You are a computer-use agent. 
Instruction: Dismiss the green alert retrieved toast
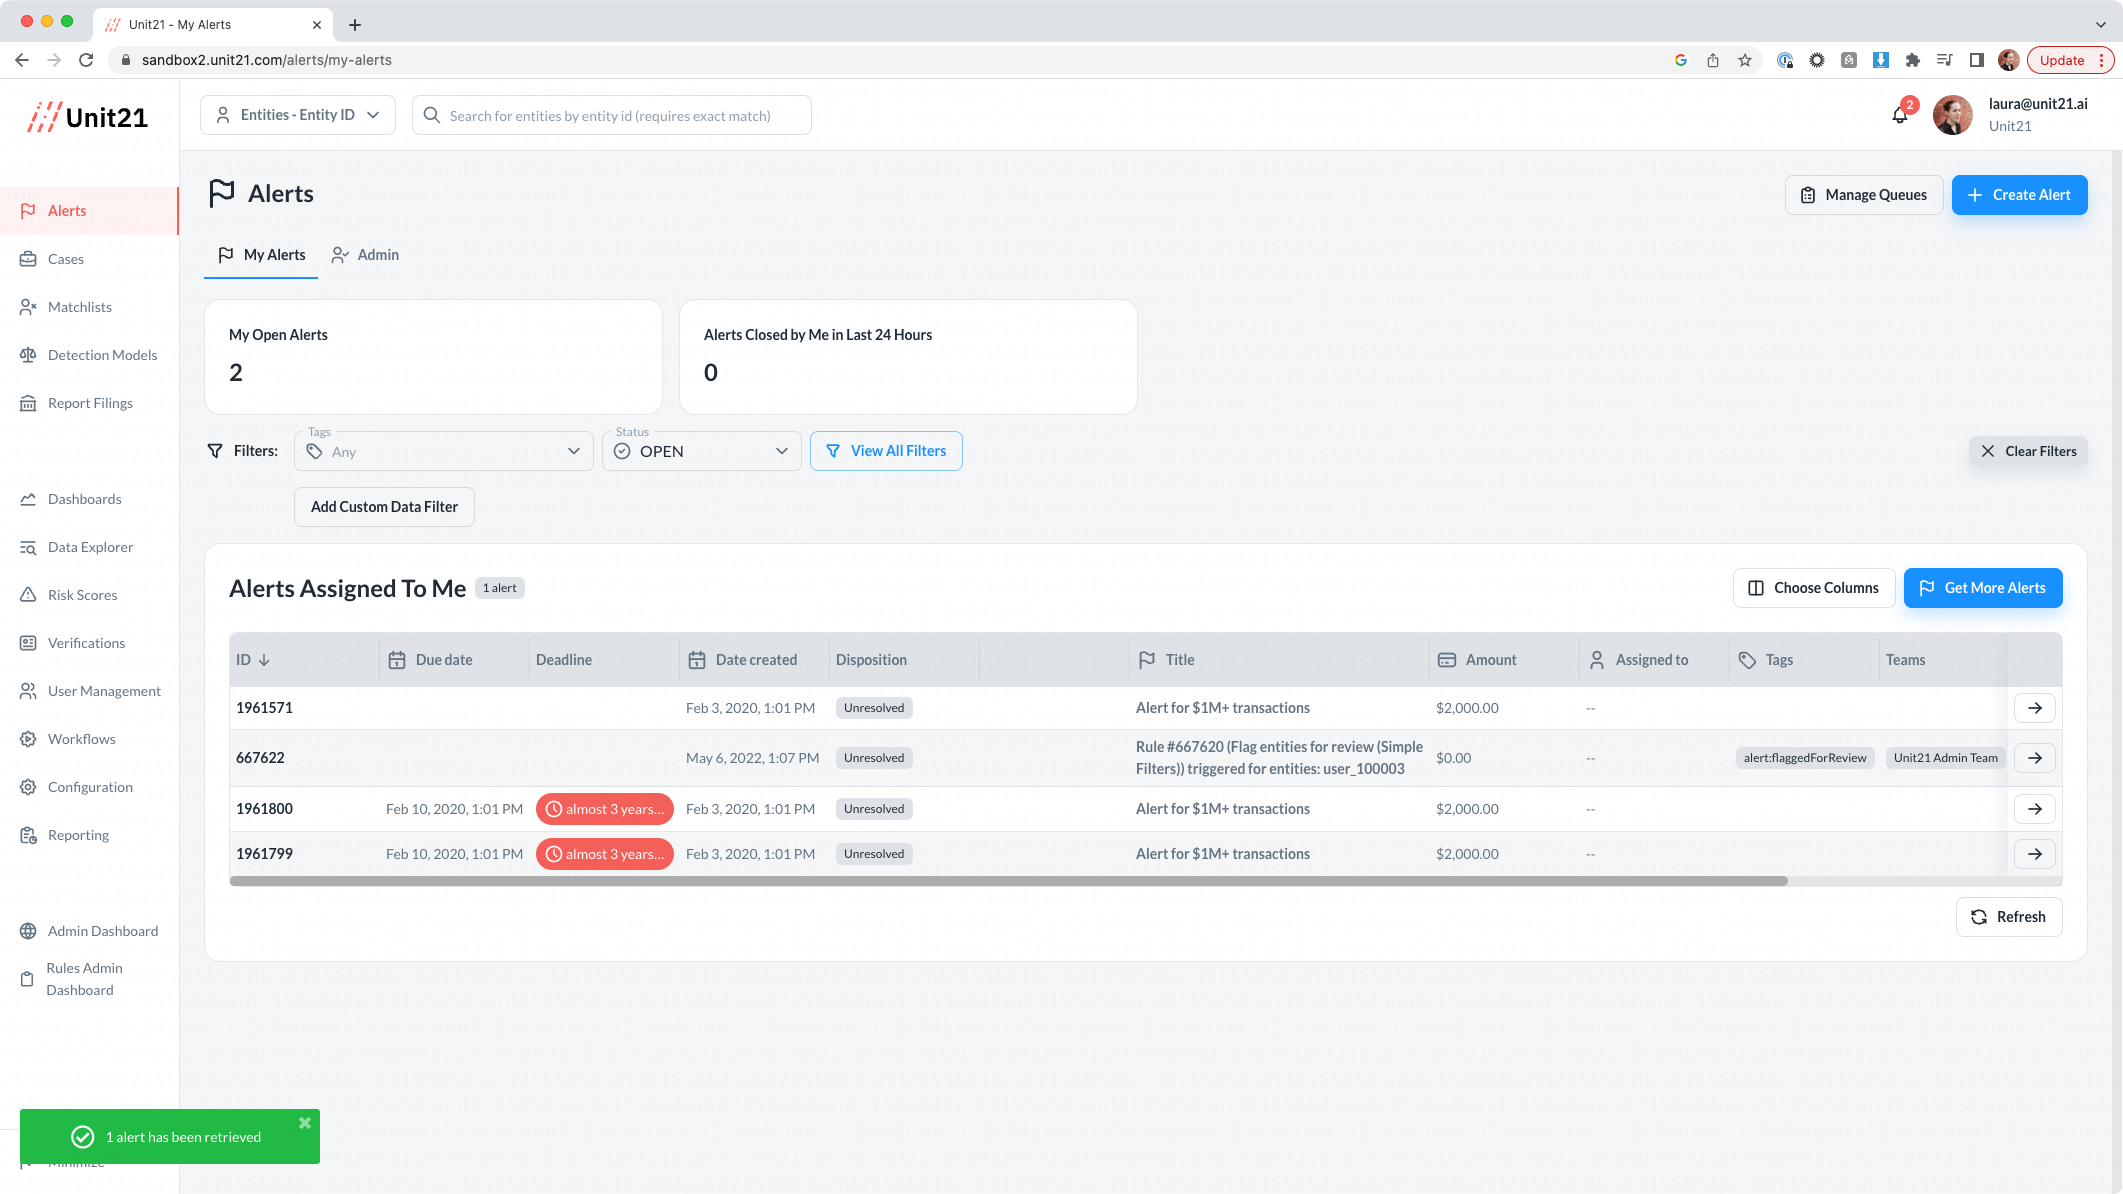[x=305, y=1123]
